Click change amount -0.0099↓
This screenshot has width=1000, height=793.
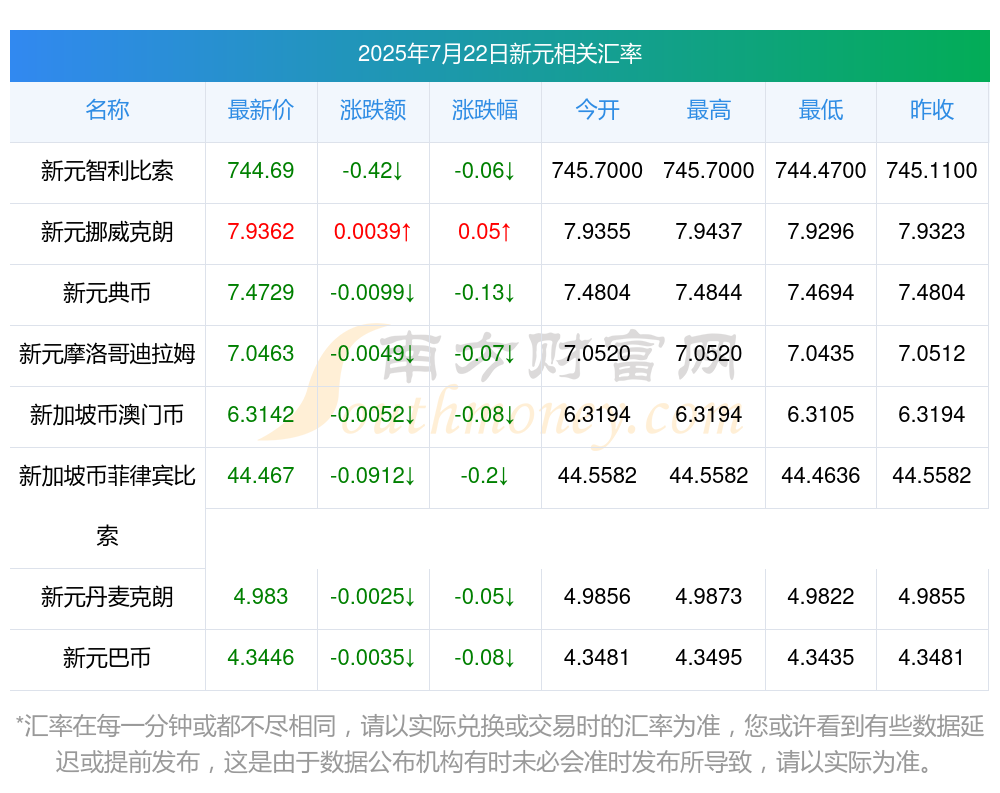(373, 292)
